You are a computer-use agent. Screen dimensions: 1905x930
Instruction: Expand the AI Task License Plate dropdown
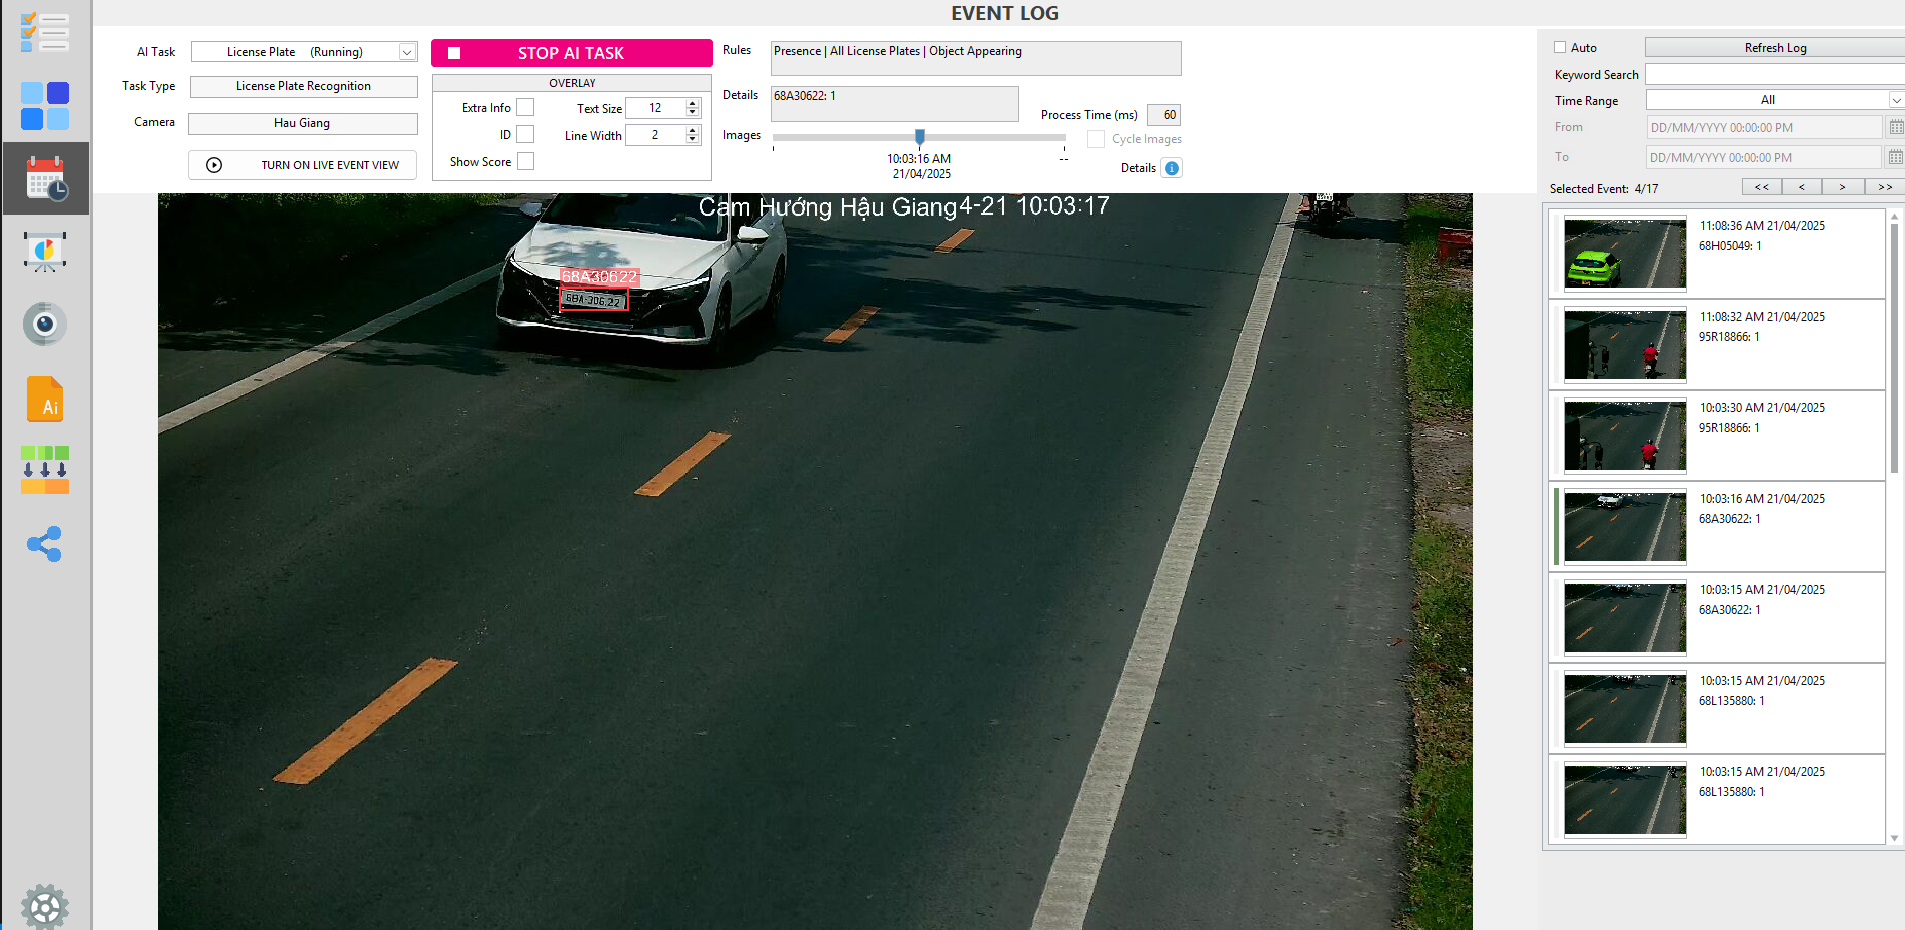coord(407,52)
